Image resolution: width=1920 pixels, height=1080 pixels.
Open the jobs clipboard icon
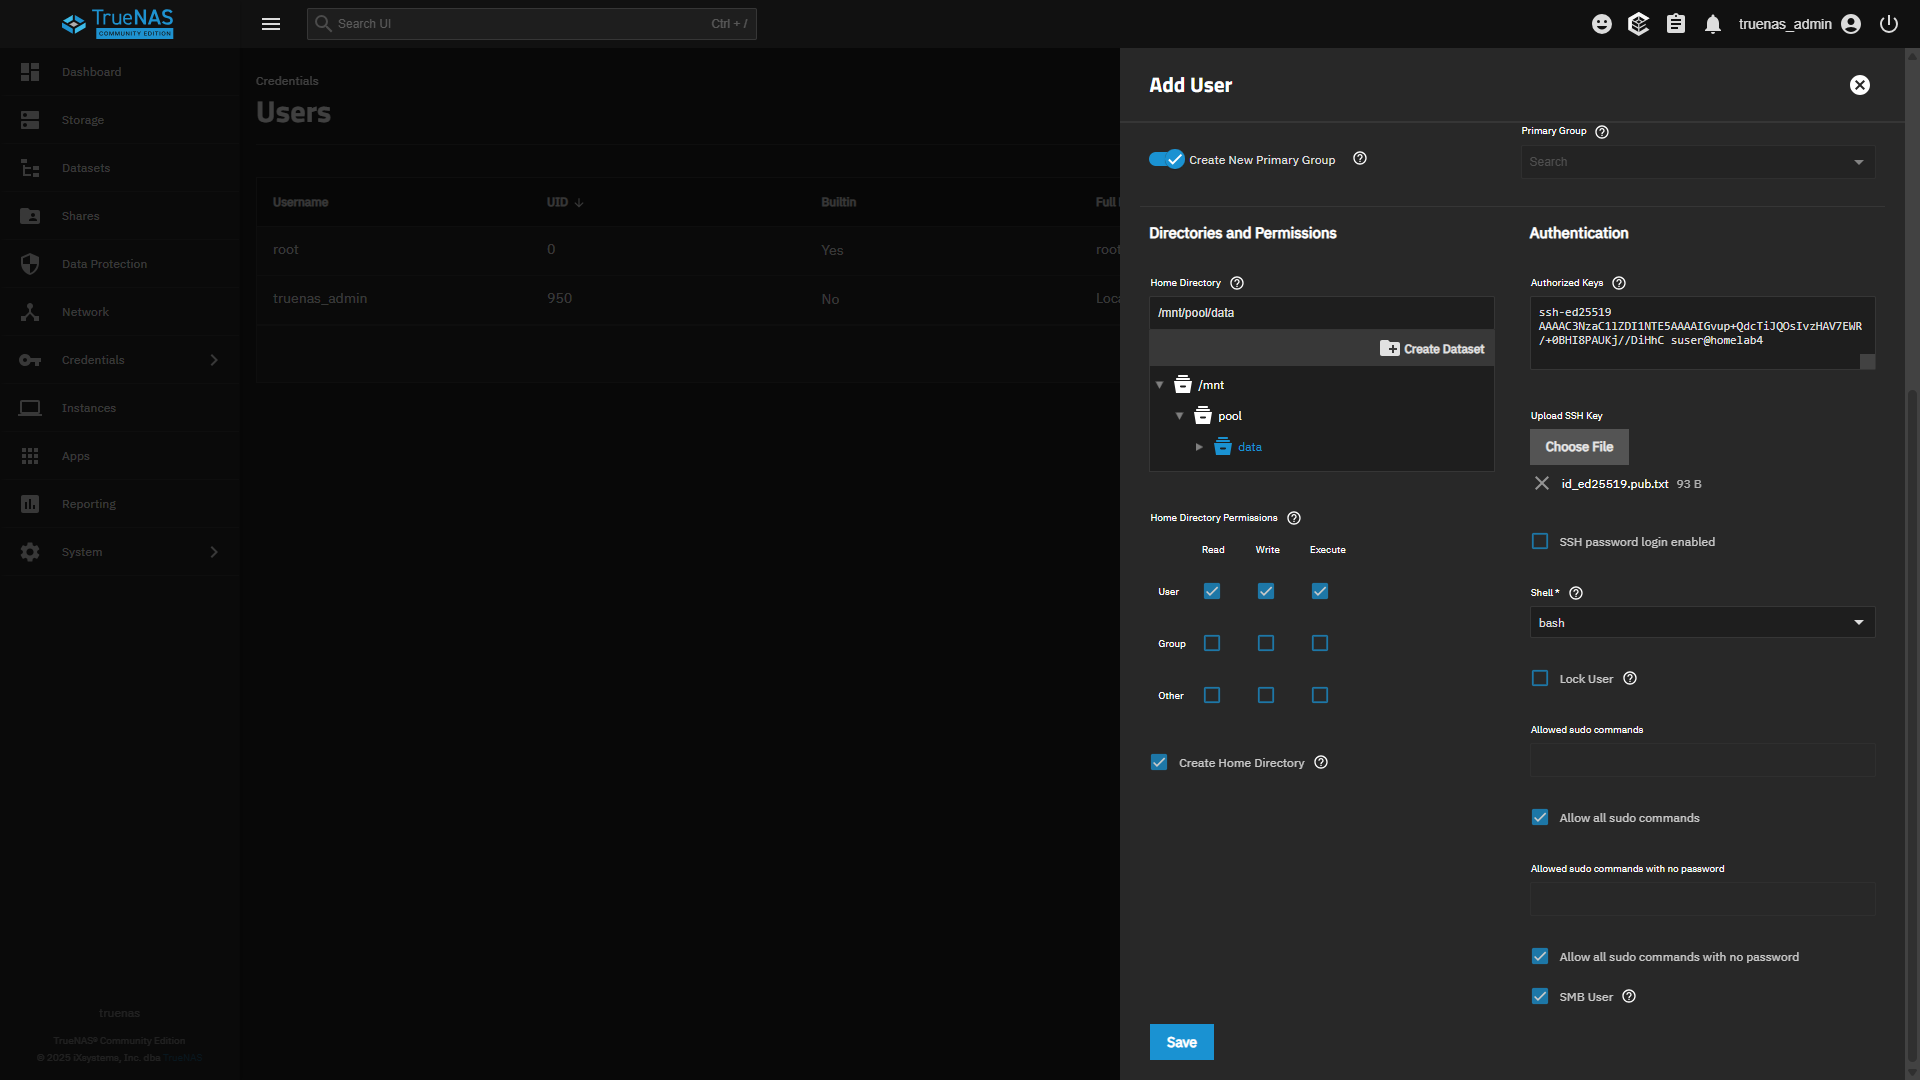point(1676,24)
